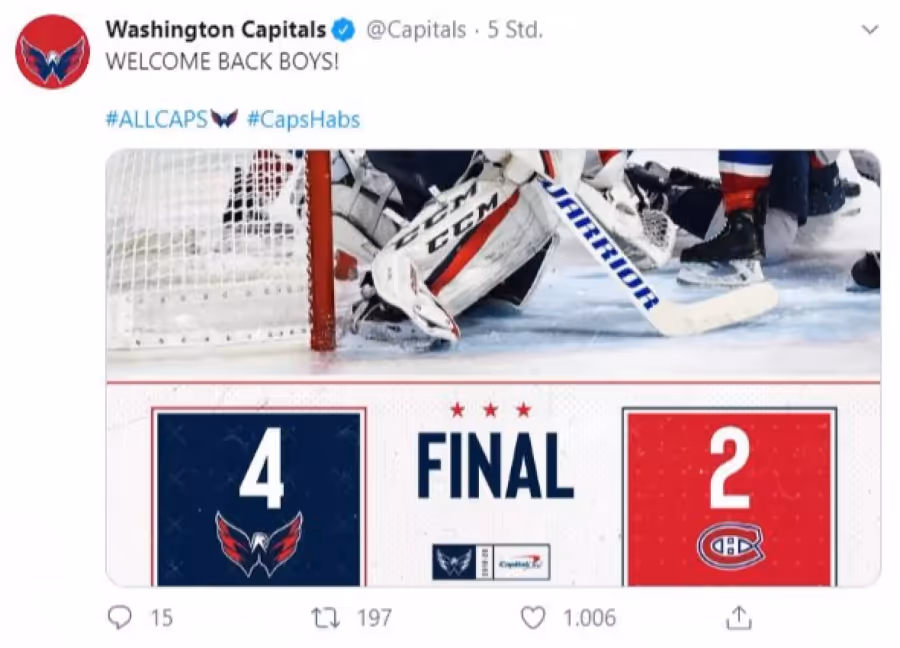Click the Washington Capitals display name
The height and width of the screenshot is (648, 900).
coord(216,30)
